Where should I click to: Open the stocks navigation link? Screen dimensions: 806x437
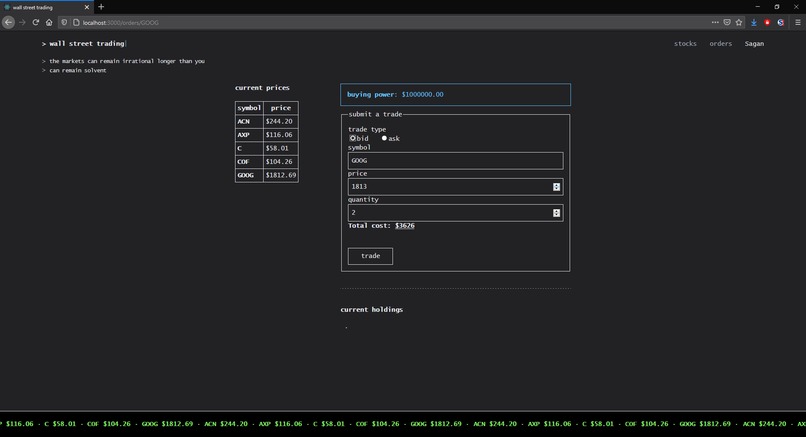[x=685, y=44]
